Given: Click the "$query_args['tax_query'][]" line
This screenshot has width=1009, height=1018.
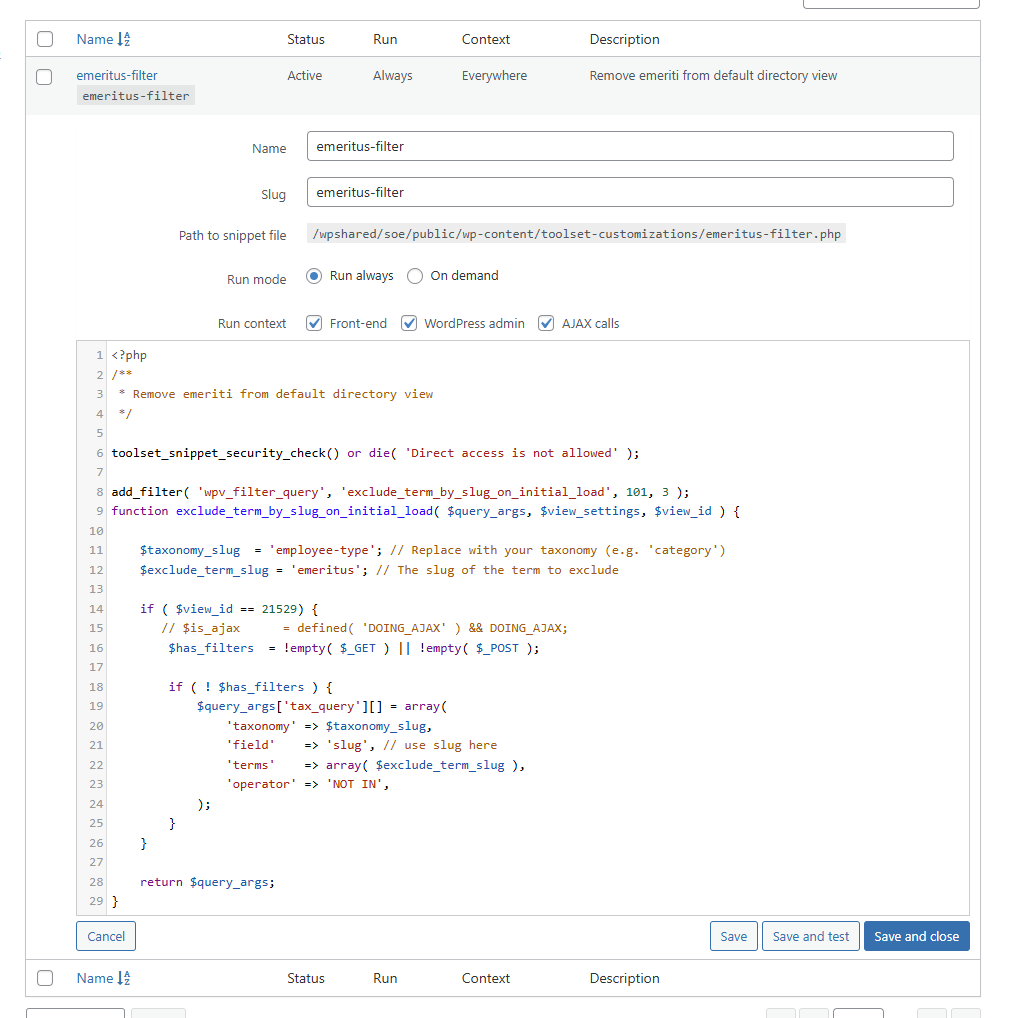Looking at the screenshot, I should (322, 706).
